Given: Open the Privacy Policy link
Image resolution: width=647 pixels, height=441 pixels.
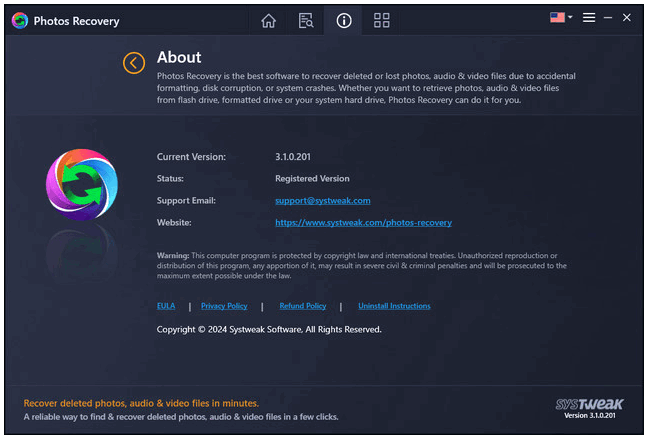Looking at the screenshot, I should [224, 306].
